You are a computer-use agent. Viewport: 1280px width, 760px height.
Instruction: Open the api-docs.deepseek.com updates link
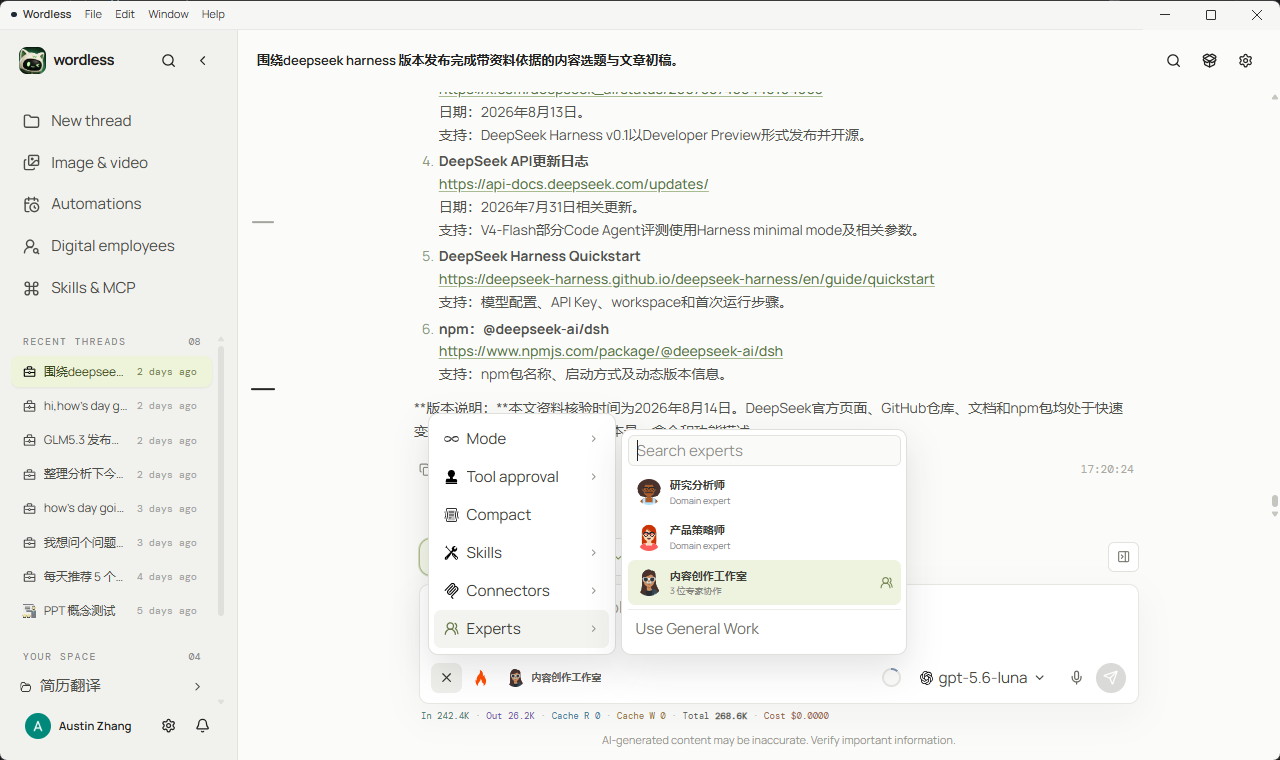click(x=573, y=184)
